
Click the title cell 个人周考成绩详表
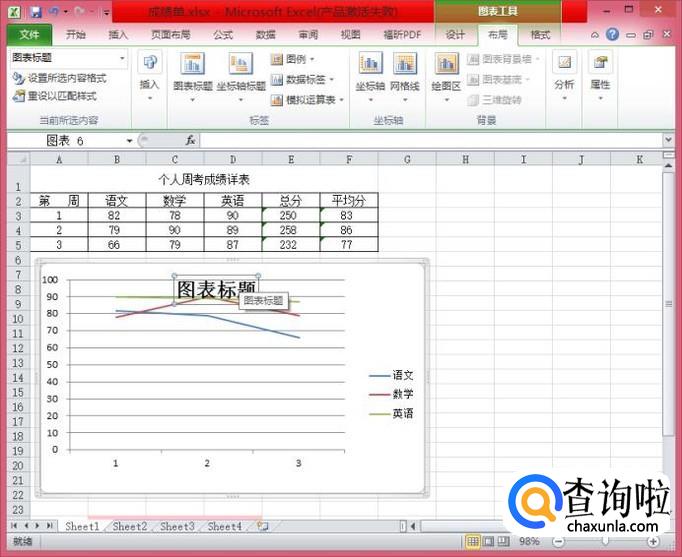click(204, 180)
